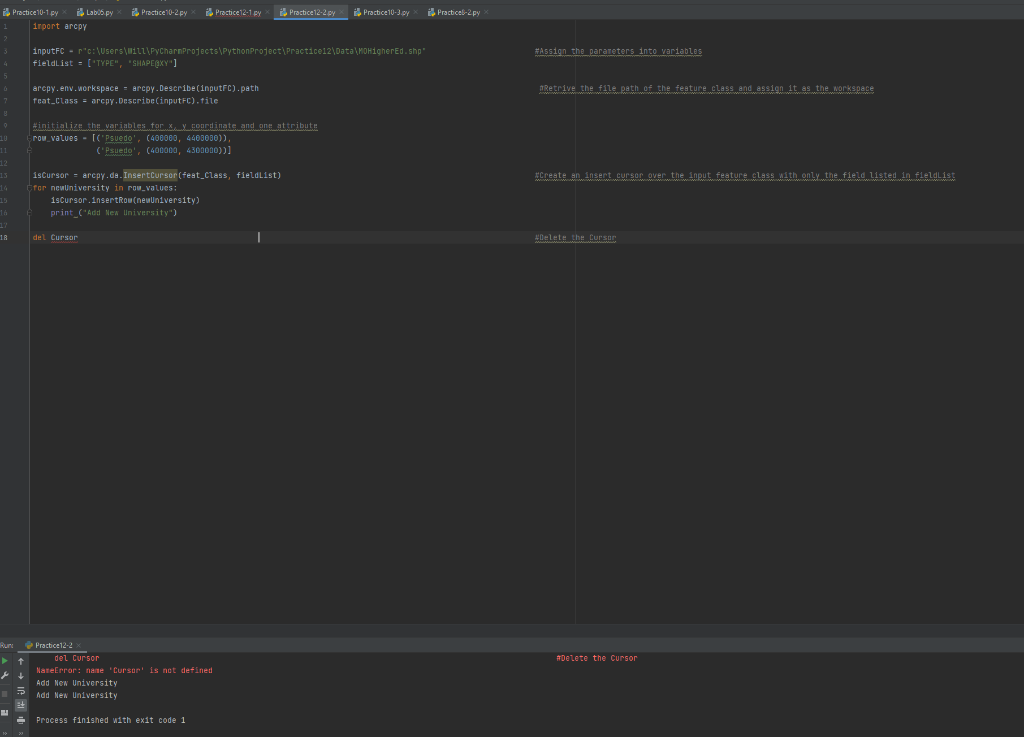This screenshot has width=1024, height=737.
Task: Rerun Practice12-2 with the green play icon
Action: 5,661
